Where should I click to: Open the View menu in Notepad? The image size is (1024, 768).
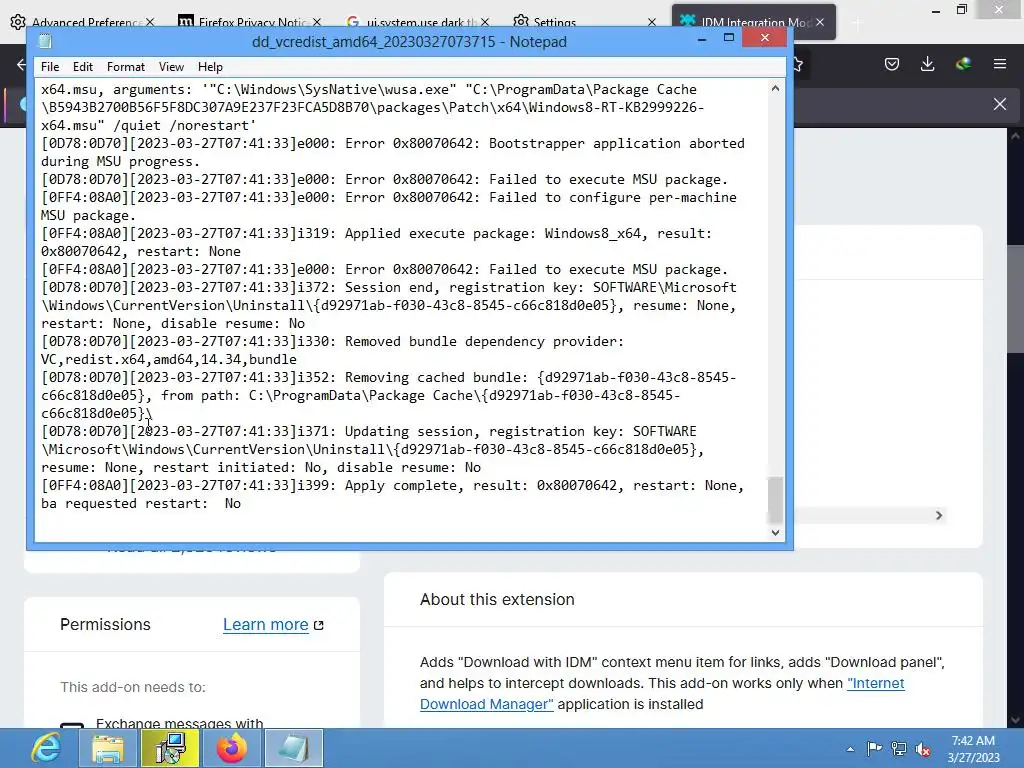coord(171,67)
